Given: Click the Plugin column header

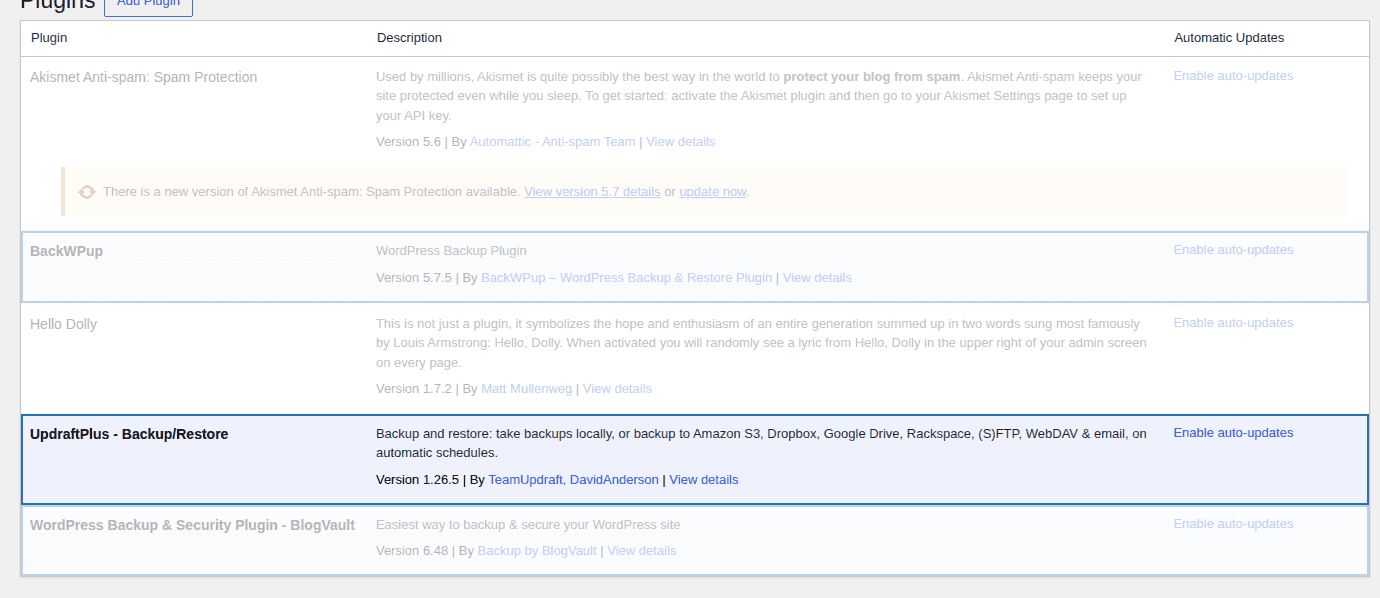Looking at the screenshot, I should click(49, 38).
